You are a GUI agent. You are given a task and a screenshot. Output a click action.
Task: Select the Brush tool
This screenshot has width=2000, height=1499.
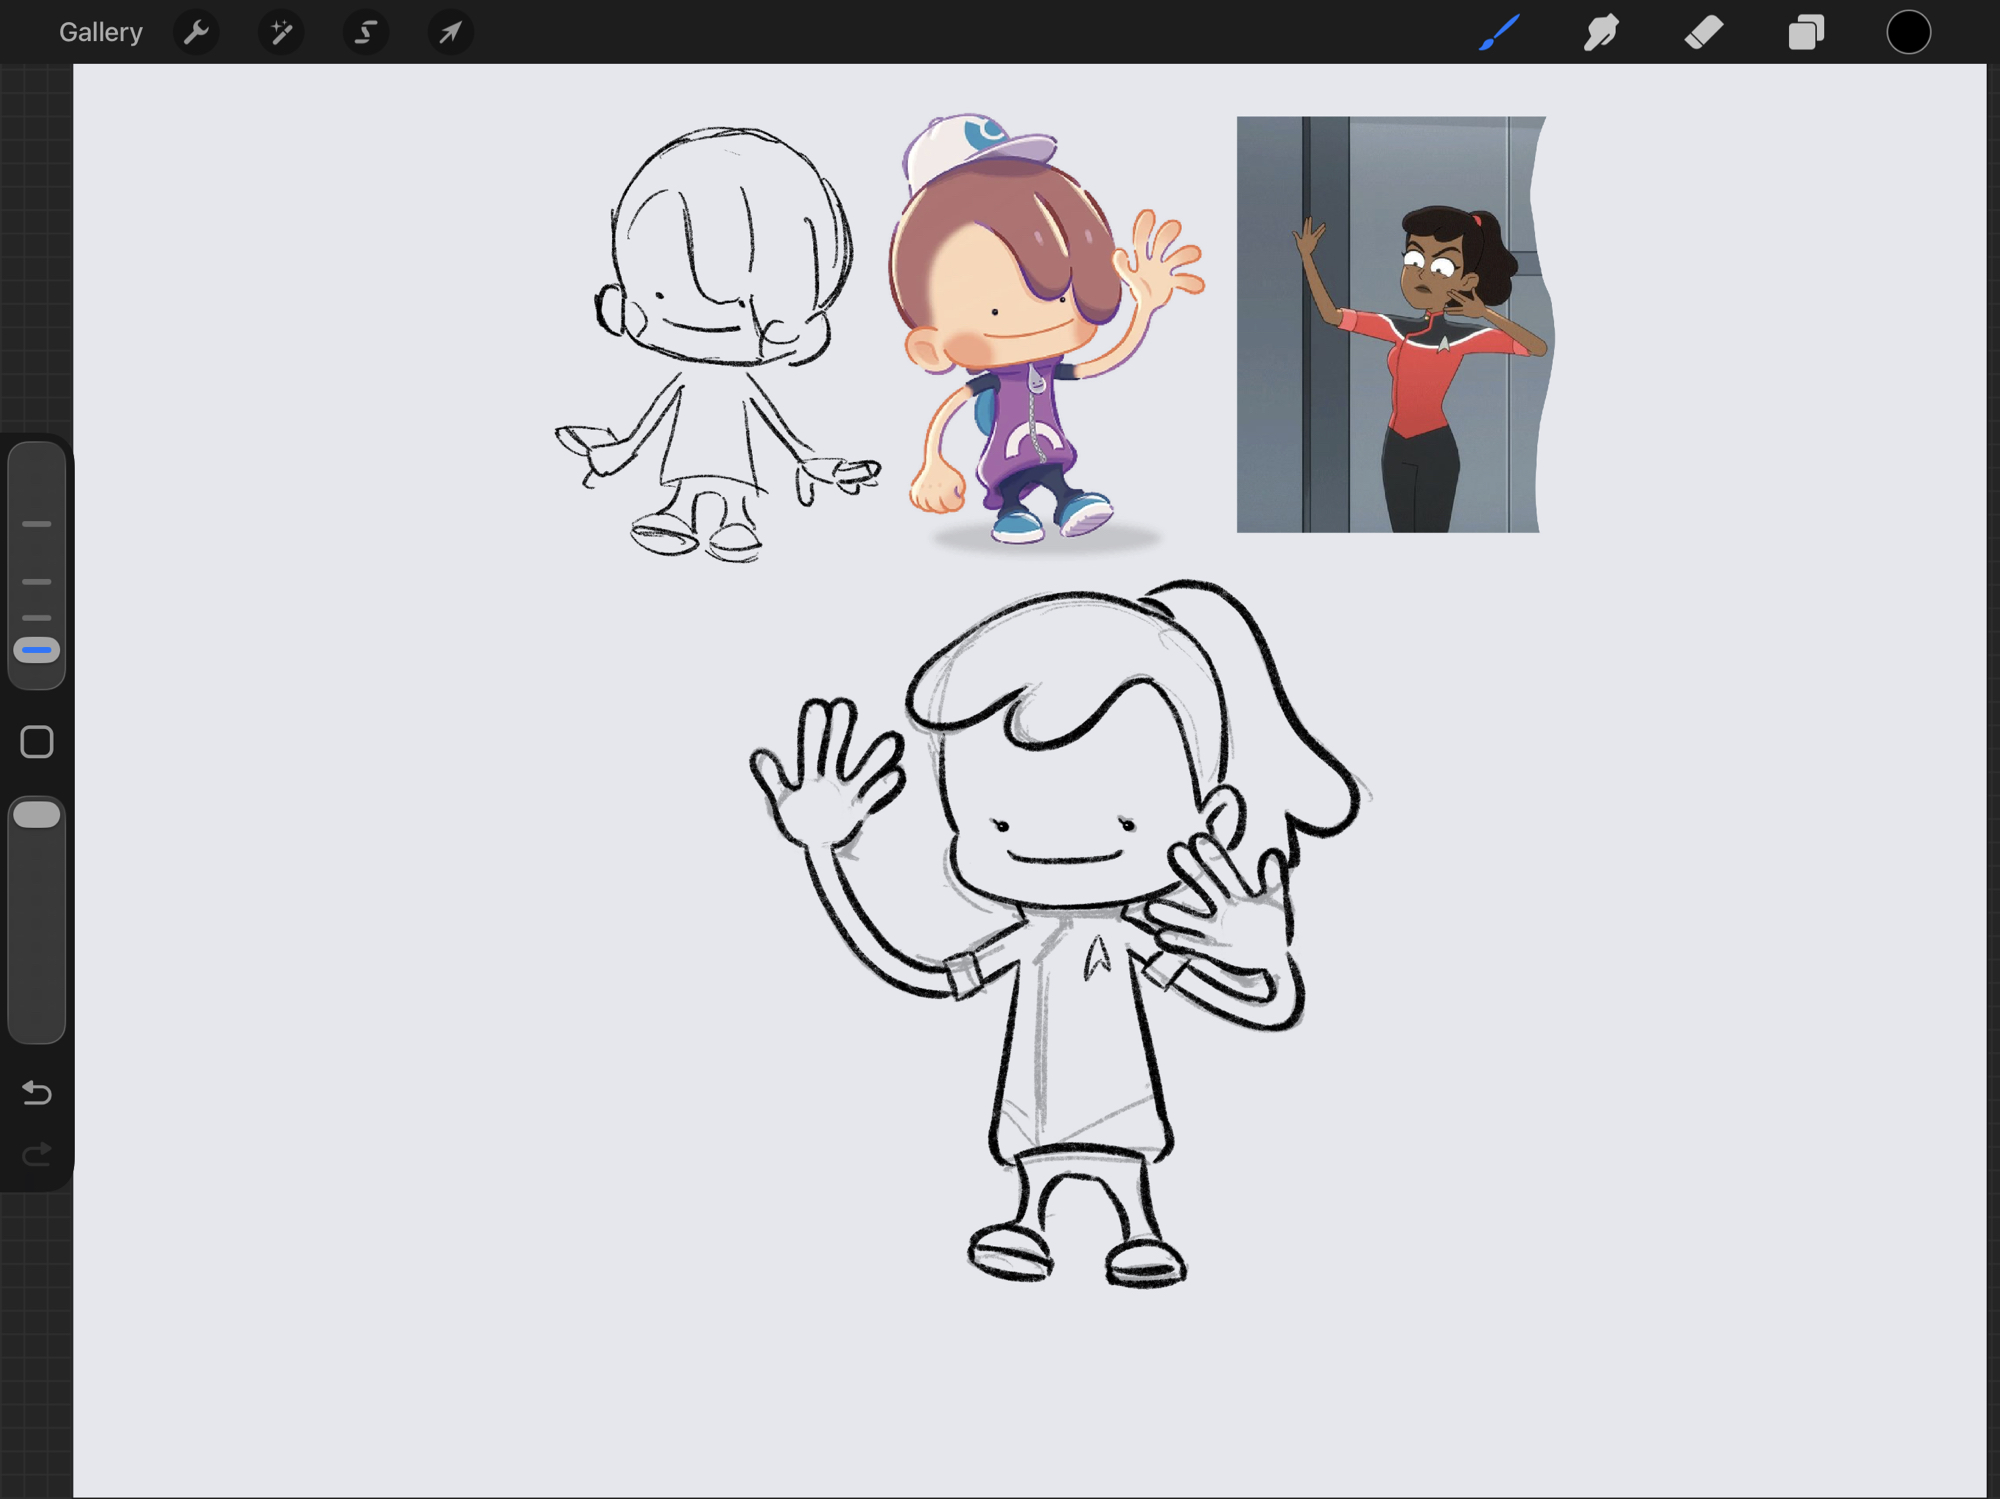[1499, 32]
